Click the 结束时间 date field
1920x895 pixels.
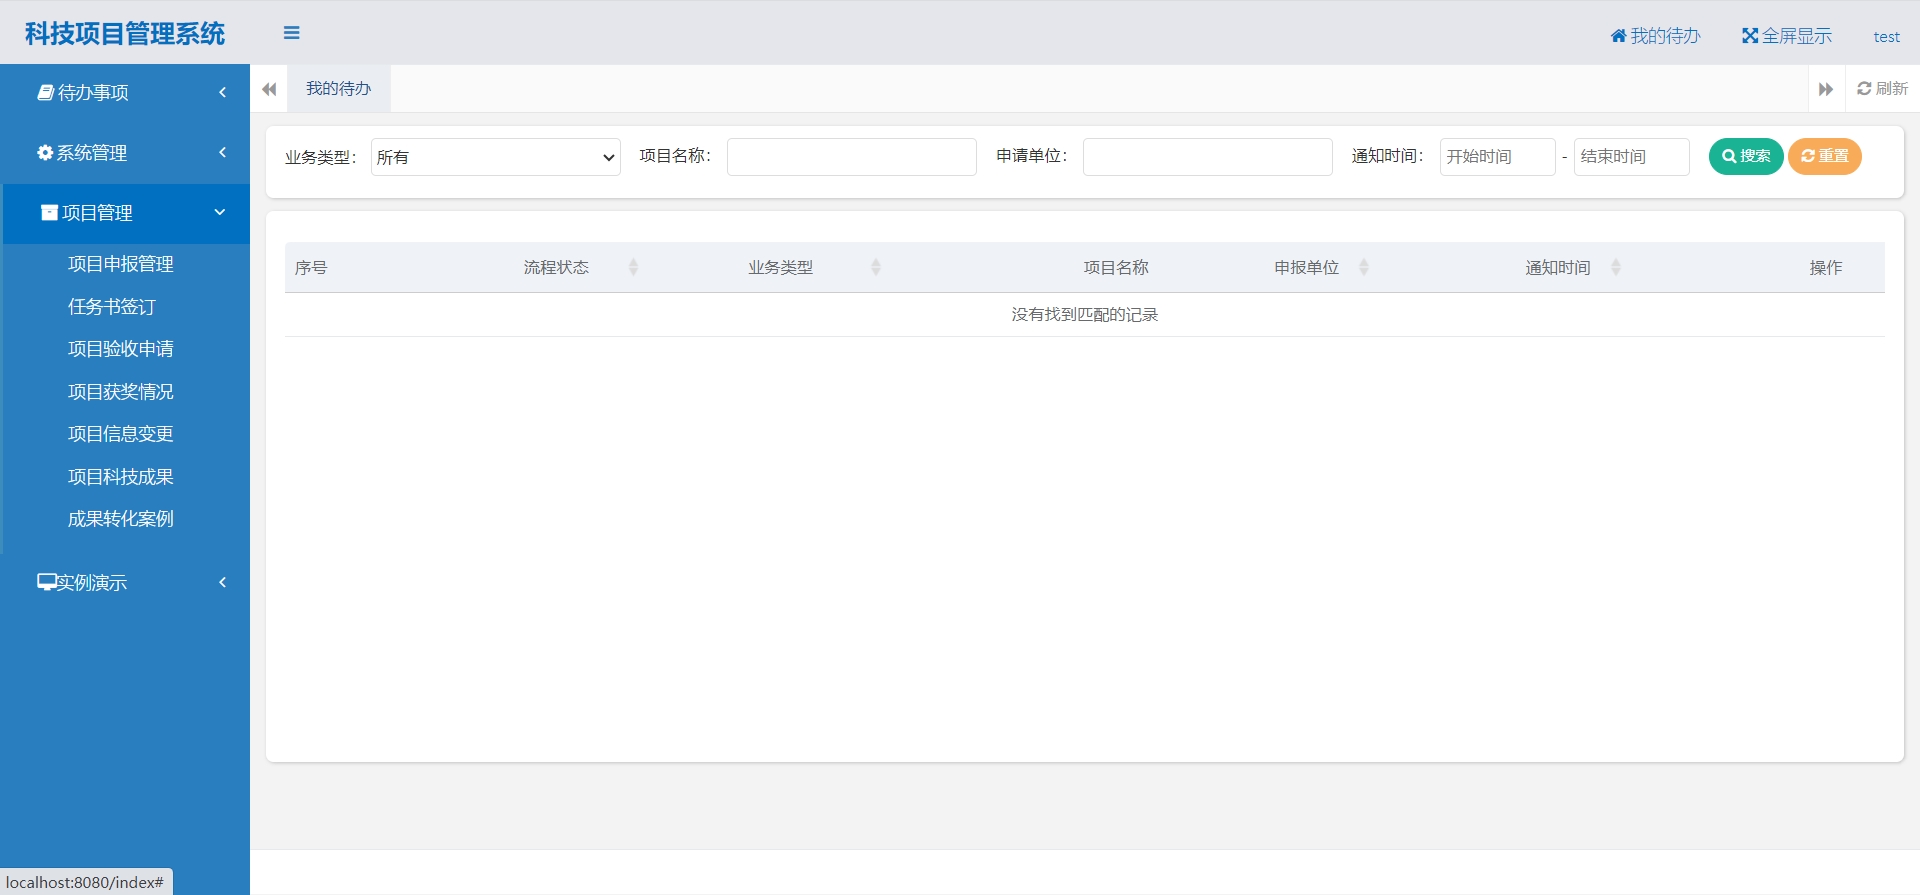[1632, 157]
